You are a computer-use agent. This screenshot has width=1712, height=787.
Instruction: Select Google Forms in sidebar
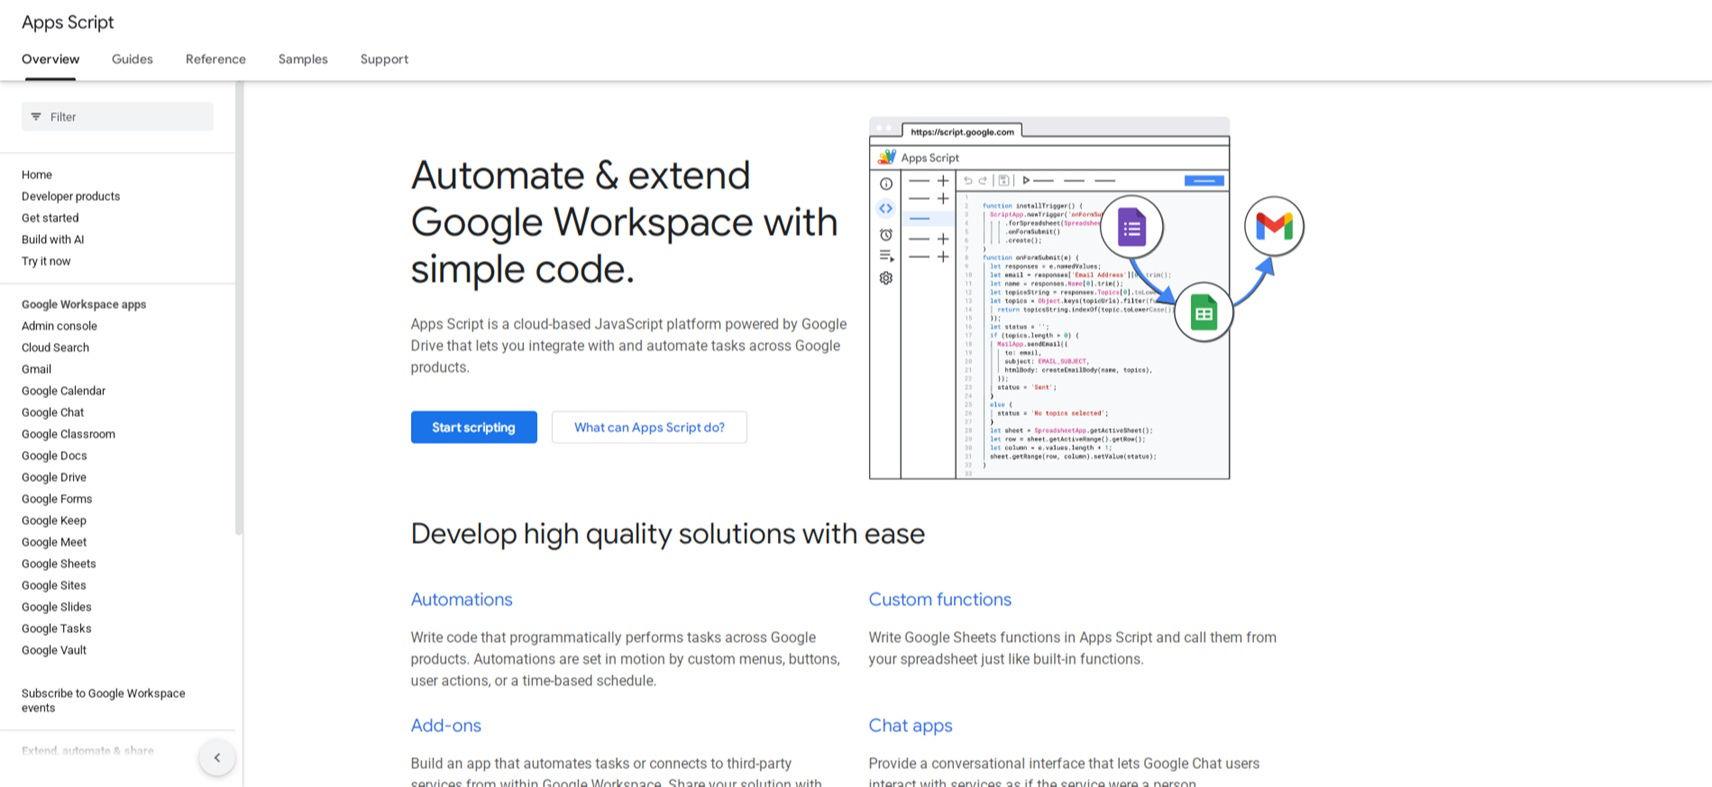pyautogui.click(x=57, y=499)
